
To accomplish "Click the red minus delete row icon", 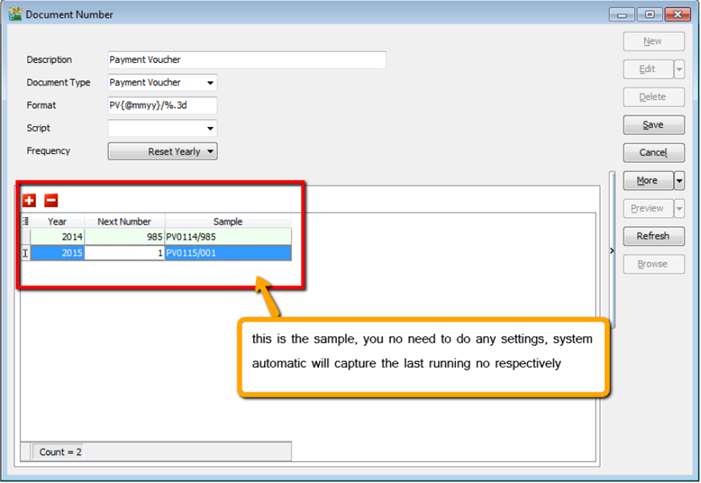I will point(51,200).
